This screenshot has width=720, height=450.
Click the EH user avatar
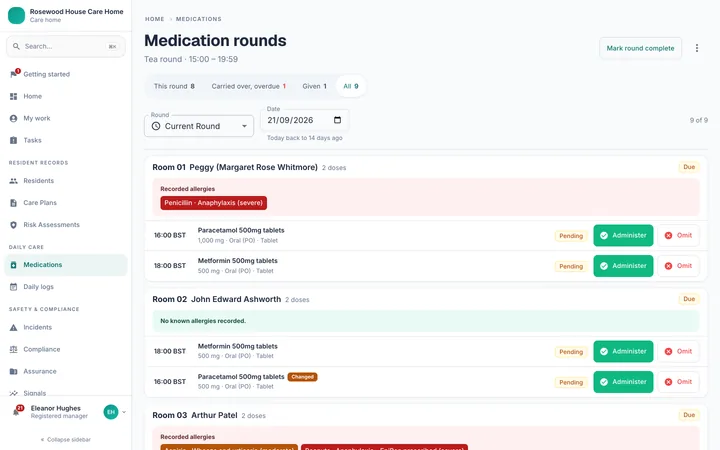pyautogui.click(x=111, y=412)
